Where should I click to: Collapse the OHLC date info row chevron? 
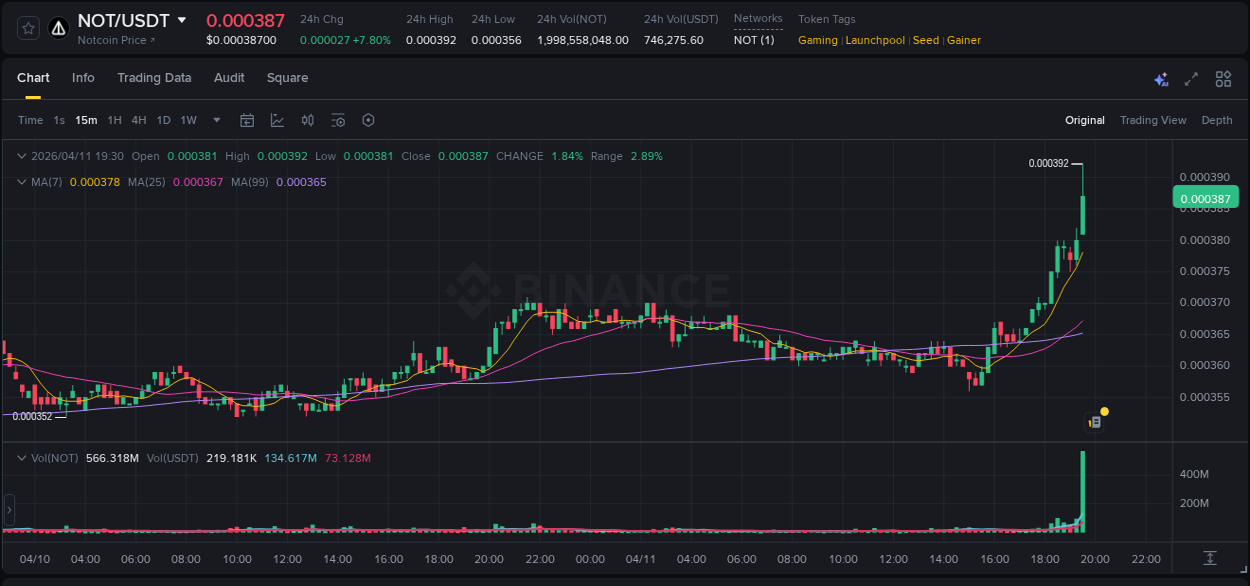click(x=22, y=156)
